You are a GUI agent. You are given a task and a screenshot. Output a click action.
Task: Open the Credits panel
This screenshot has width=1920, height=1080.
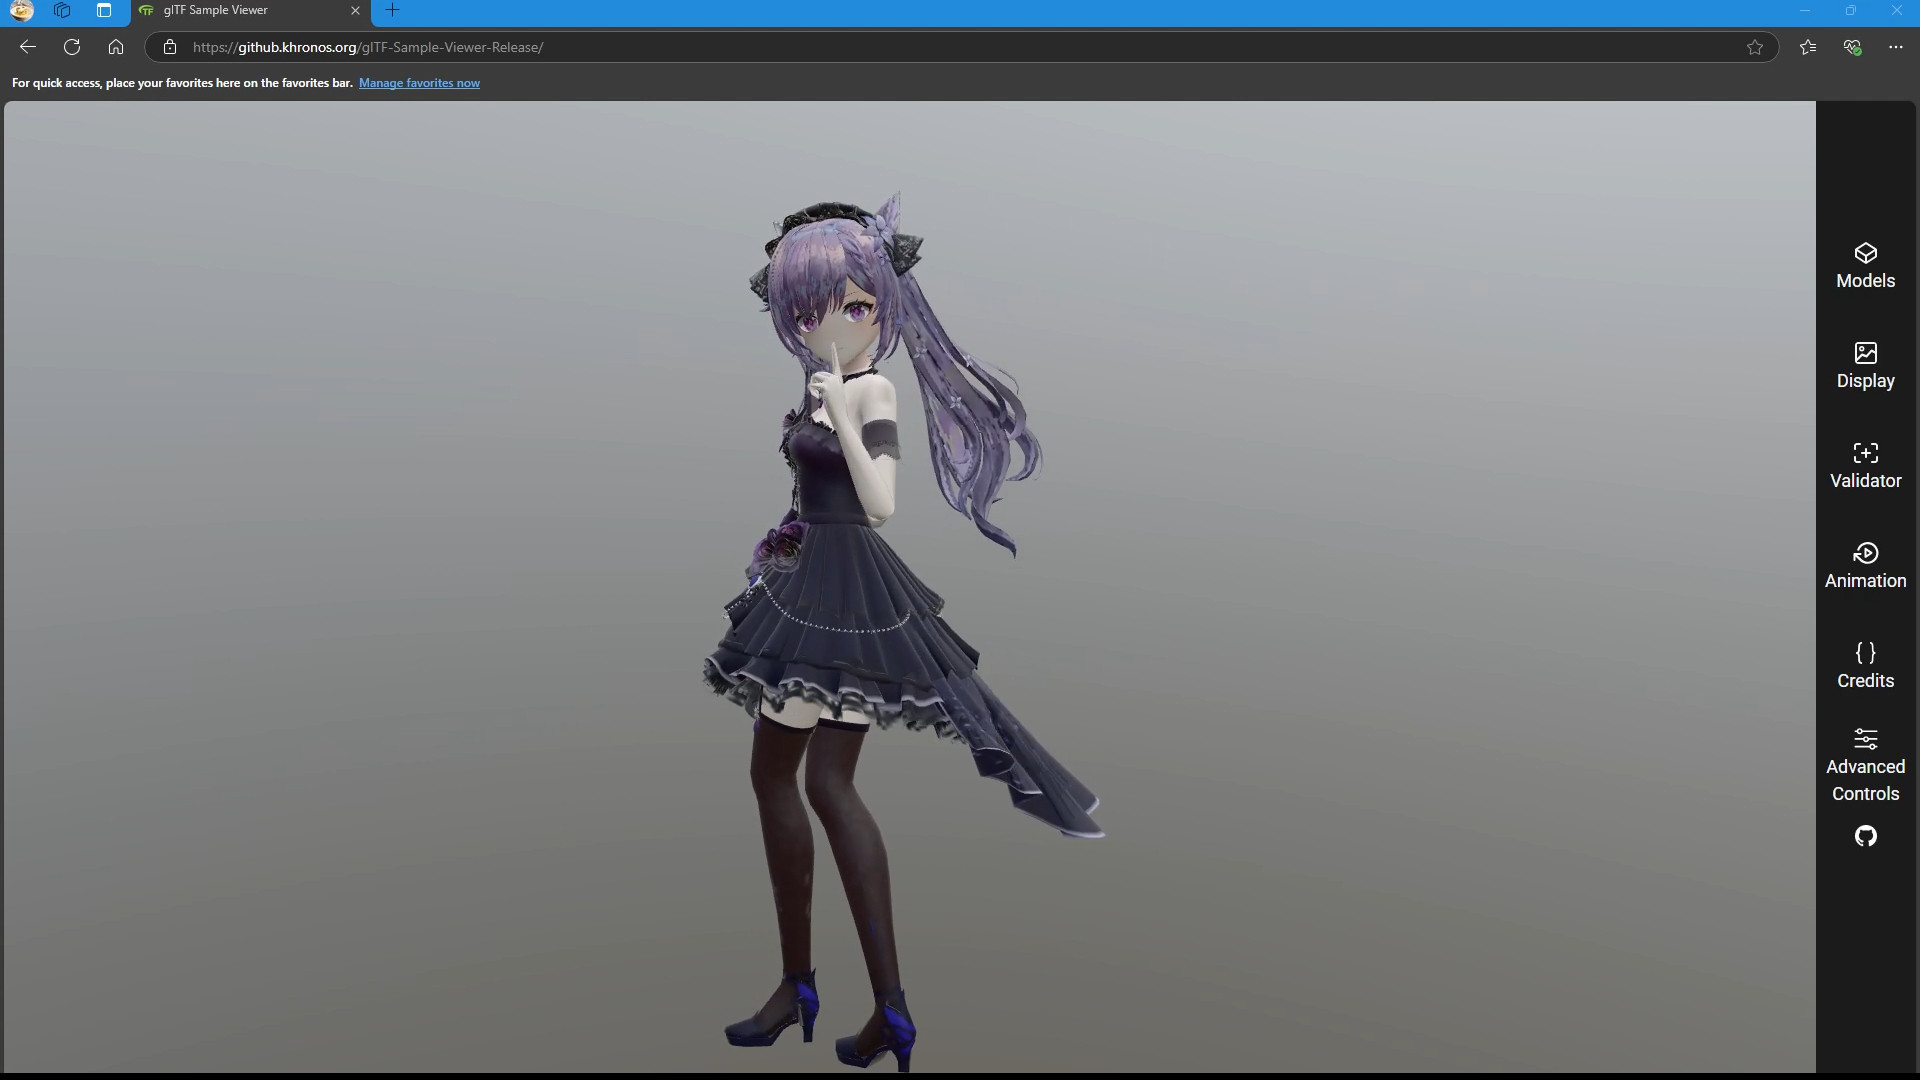[x=1865, y=666]
